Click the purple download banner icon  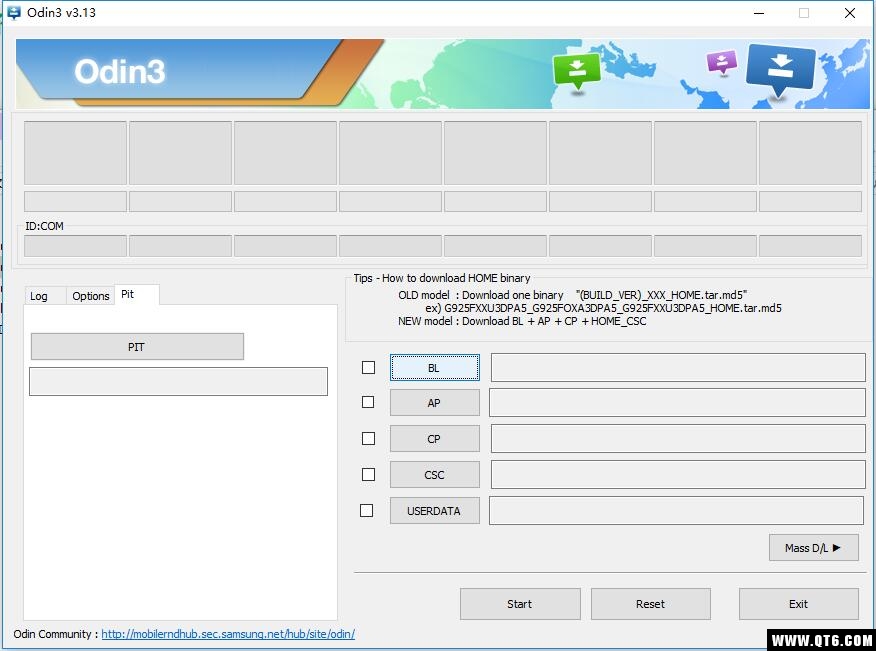pos(722,62)
